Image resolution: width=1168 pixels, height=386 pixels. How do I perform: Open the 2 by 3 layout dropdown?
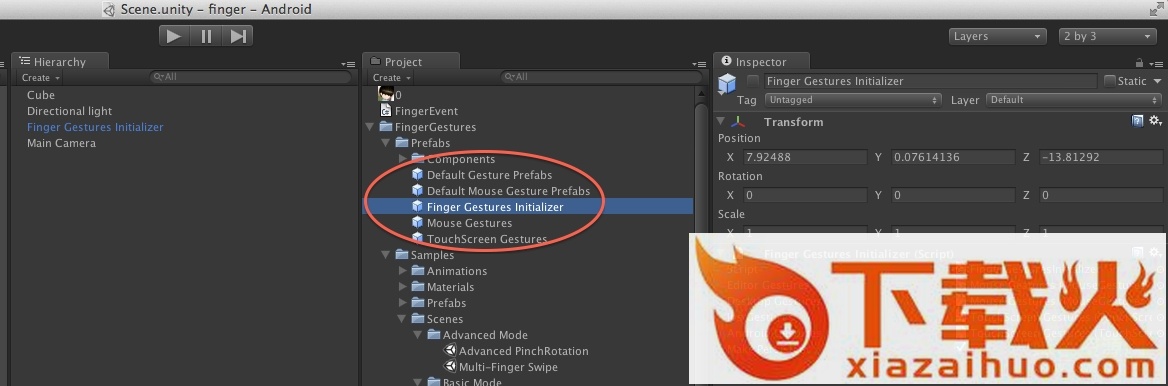click(1108, 36)
